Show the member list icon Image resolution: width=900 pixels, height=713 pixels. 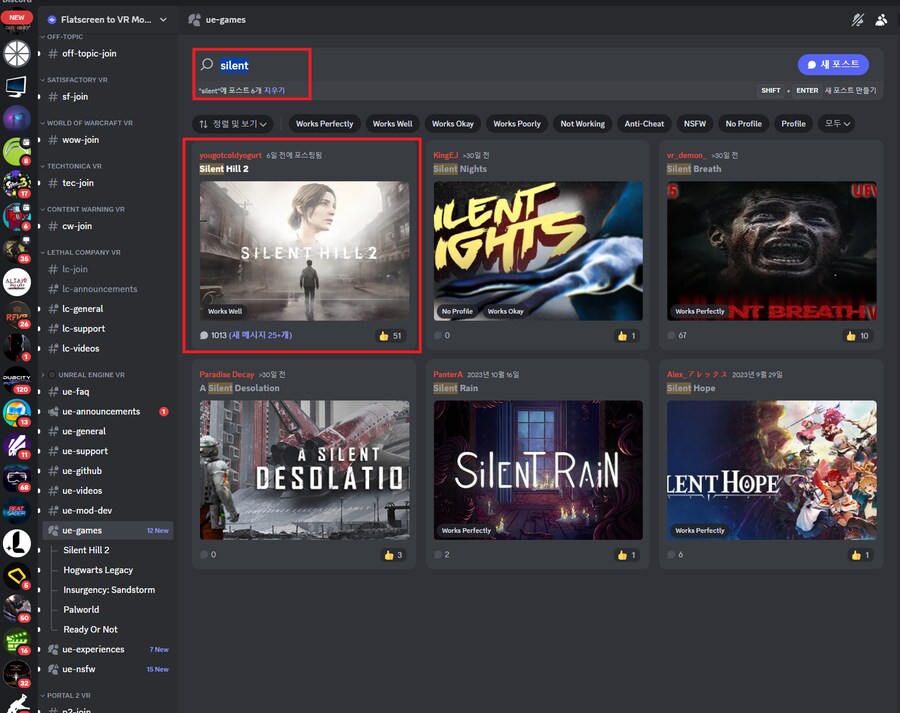click(x=881, y=19)
